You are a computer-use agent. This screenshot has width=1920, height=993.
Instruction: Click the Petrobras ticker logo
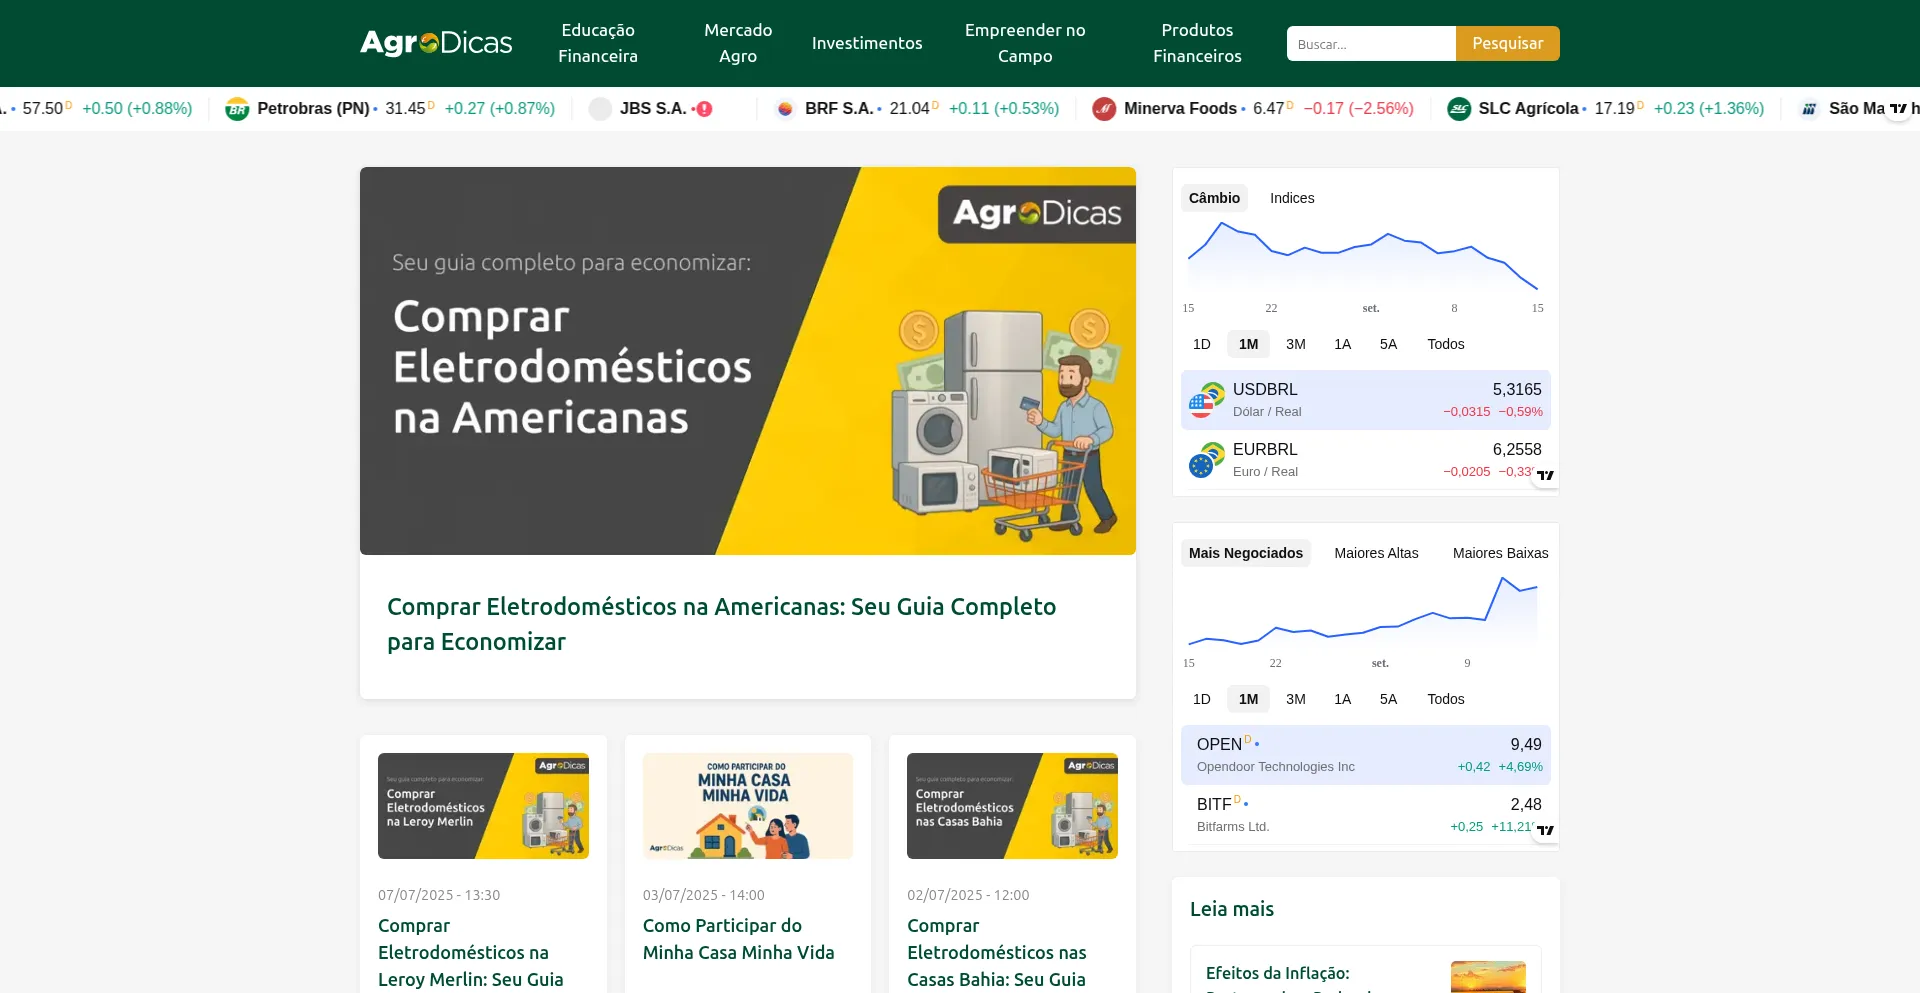click(237, 109)
